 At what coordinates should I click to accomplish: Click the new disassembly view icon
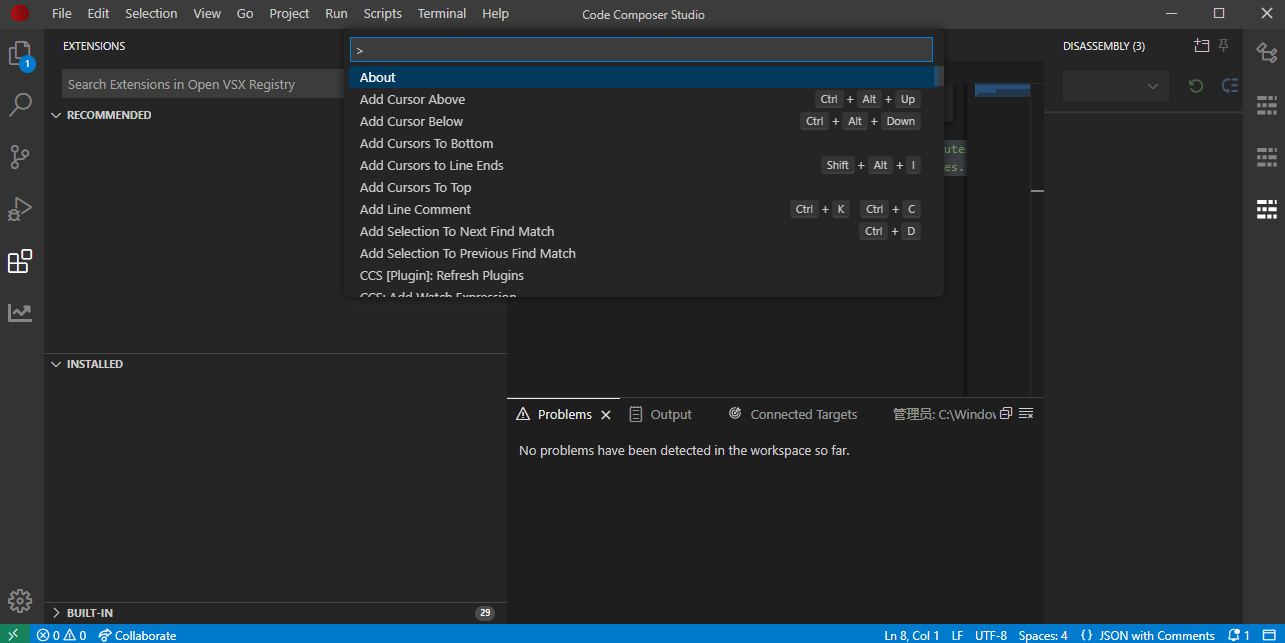coord(1201,46)
